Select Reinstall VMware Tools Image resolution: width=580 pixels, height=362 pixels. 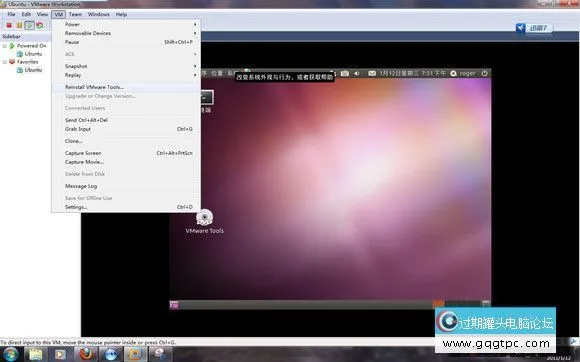point(126,87)
